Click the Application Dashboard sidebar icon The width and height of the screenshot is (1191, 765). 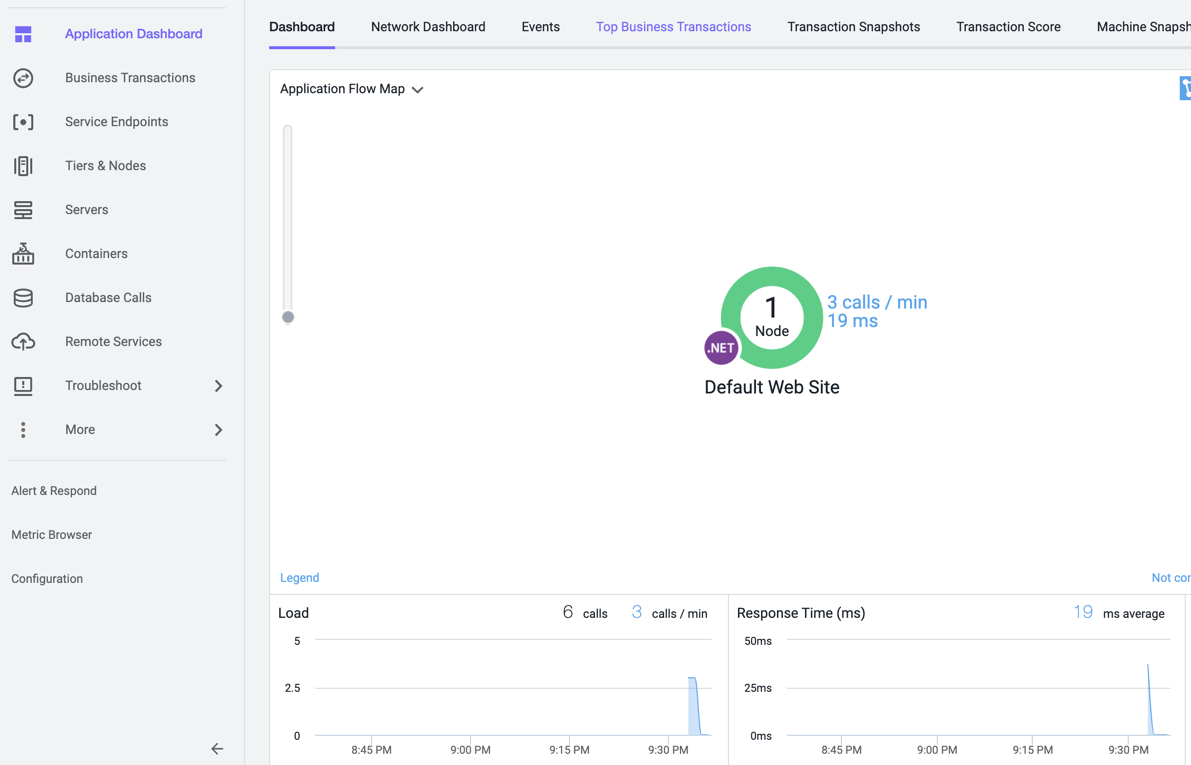tap(23, 34)
